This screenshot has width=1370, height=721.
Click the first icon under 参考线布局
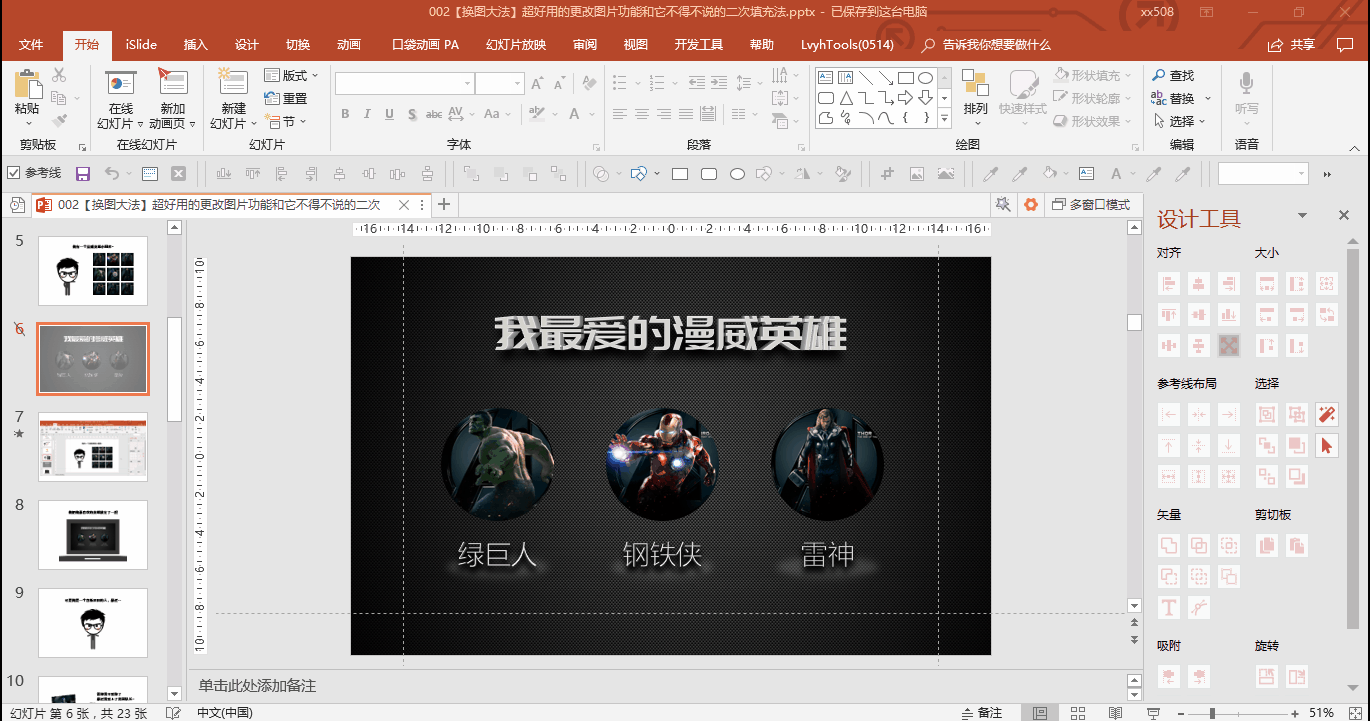pyautogui.click(x=1168, y=414)
